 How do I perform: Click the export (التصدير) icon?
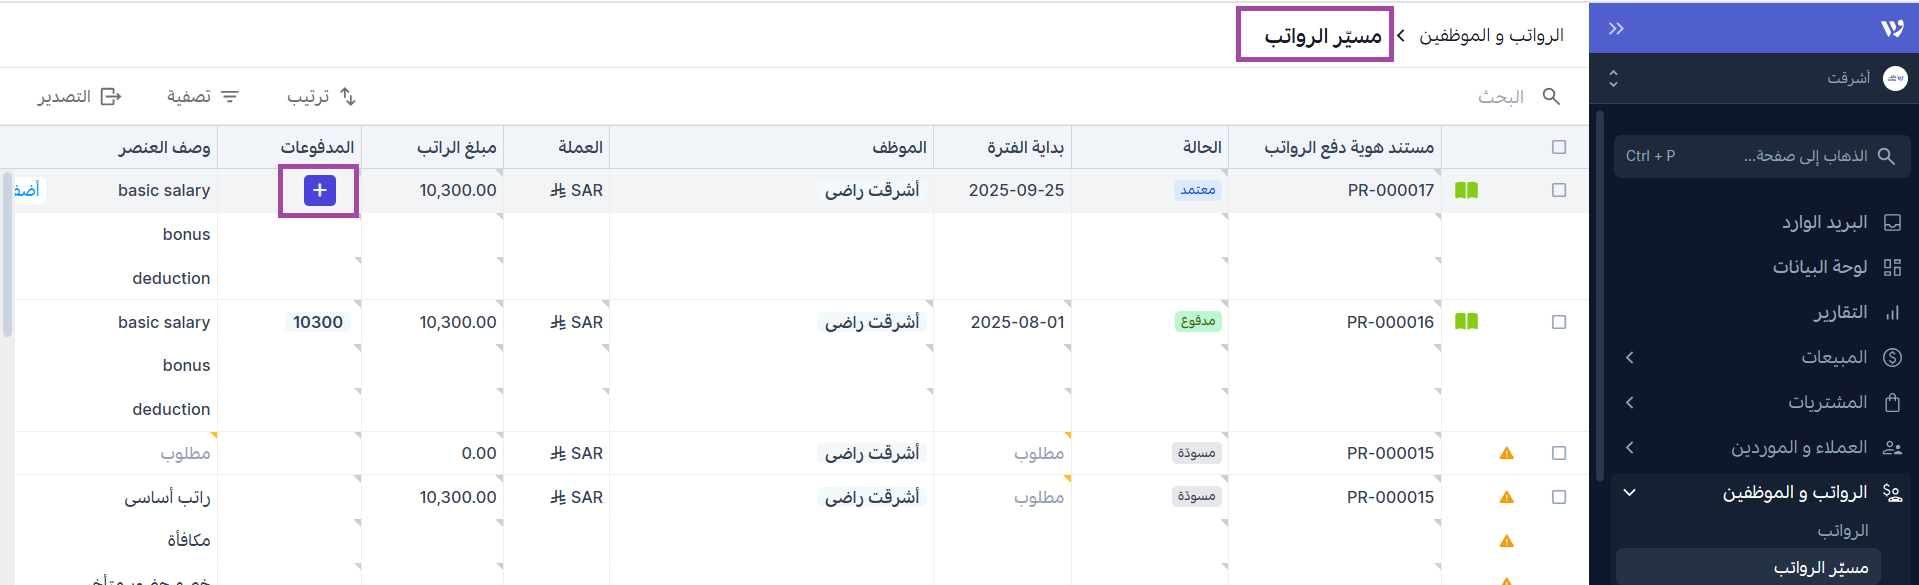[x=110, y=97]
